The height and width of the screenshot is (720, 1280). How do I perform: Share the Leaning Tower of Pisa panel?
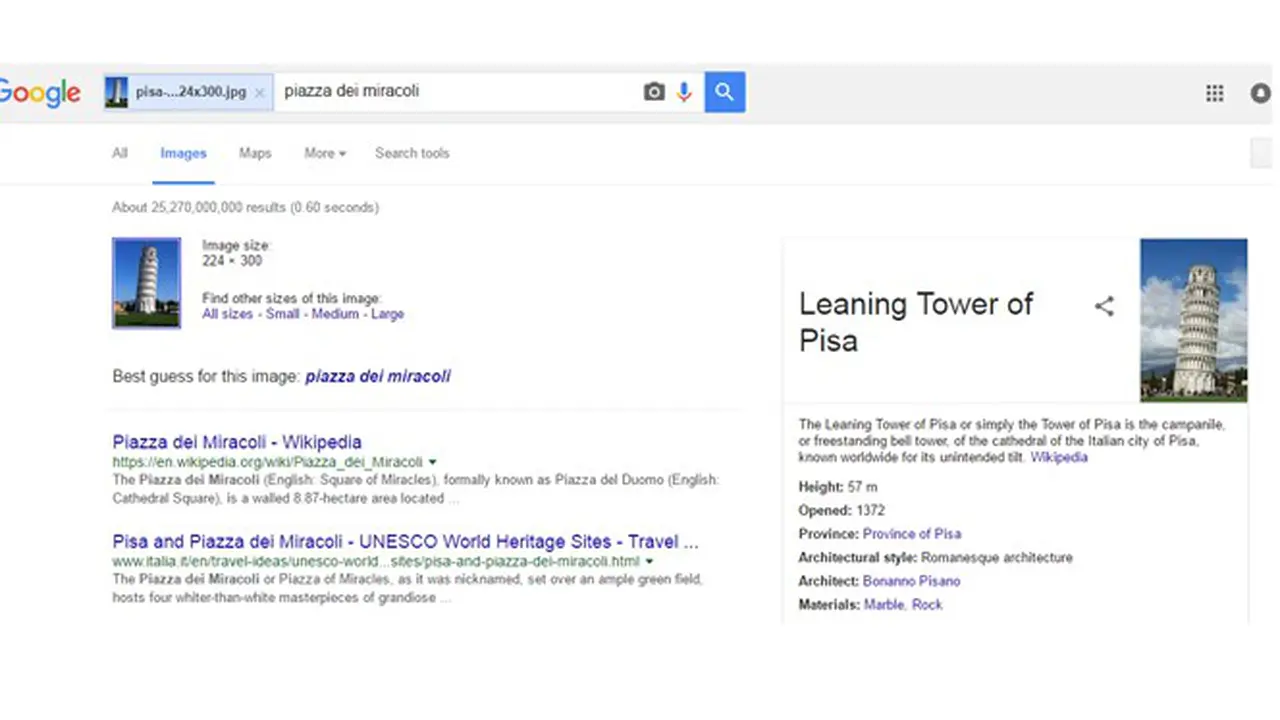point(1104,306)
